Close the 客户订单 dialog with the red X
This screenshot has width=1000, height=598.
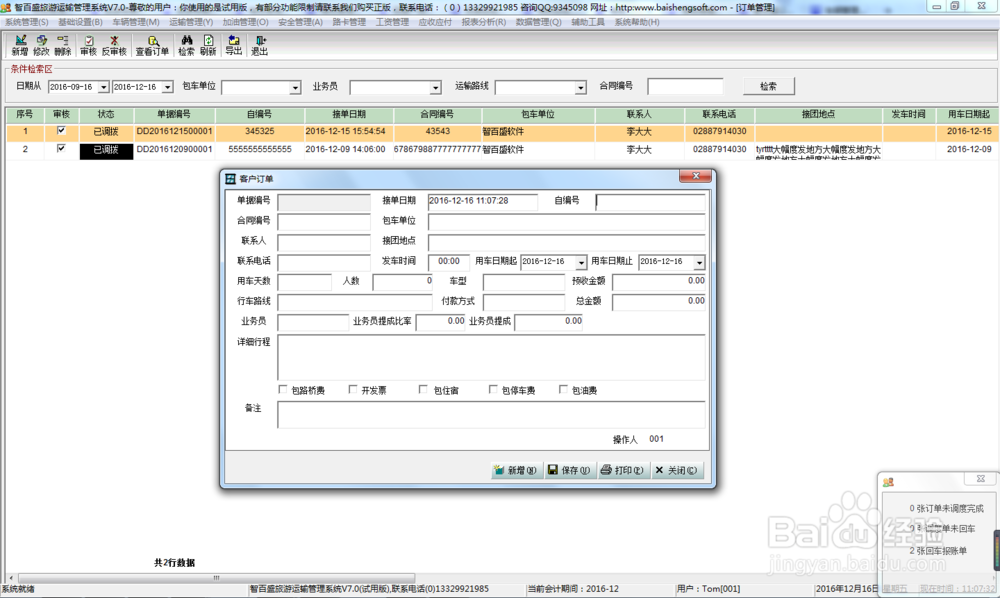tap(695, 176)
